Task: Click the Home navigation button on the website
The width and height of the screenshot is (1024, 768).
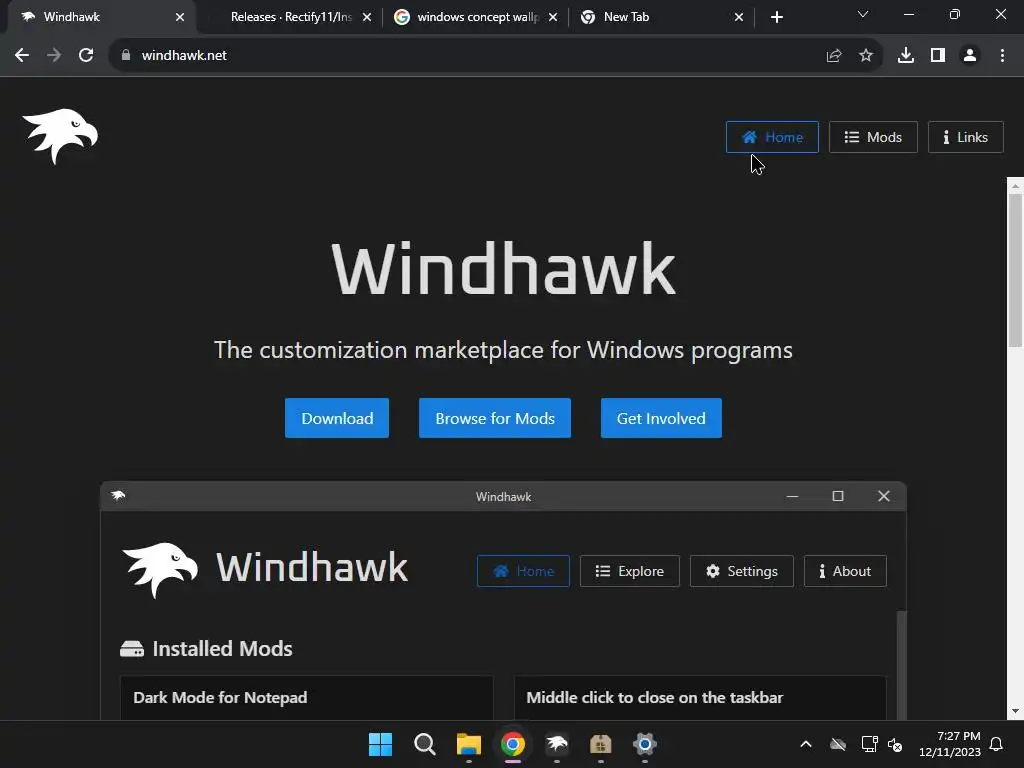Action: [x=772, y=137]
